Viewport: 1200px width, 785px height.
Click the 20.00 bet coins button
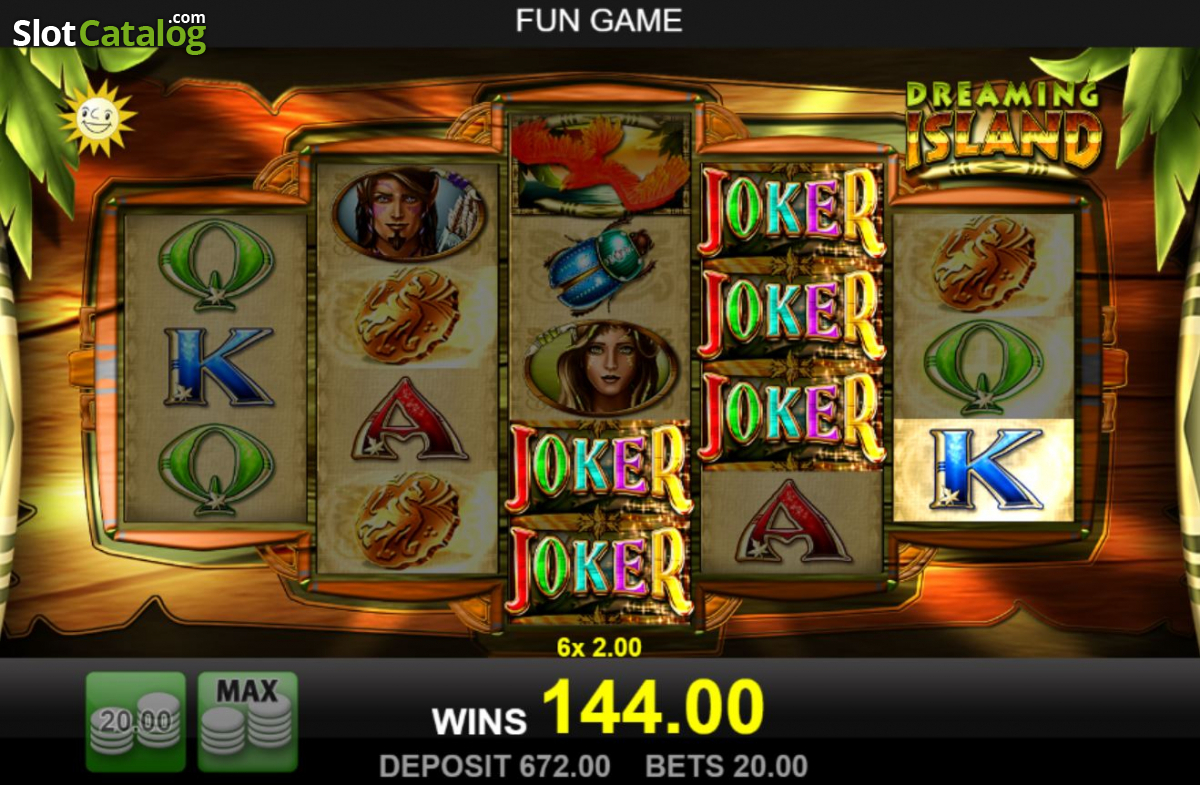[x=136, y=721]
